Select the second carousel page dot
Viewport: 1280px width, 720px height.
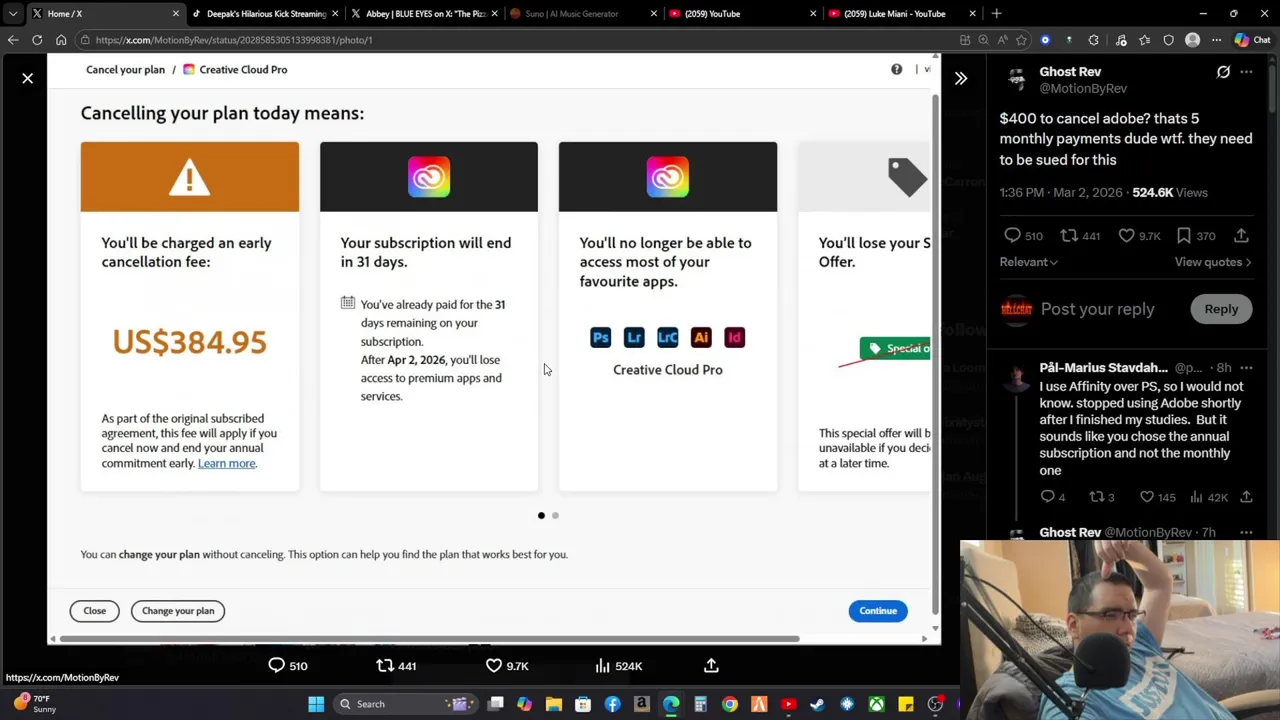click(555, 516)
